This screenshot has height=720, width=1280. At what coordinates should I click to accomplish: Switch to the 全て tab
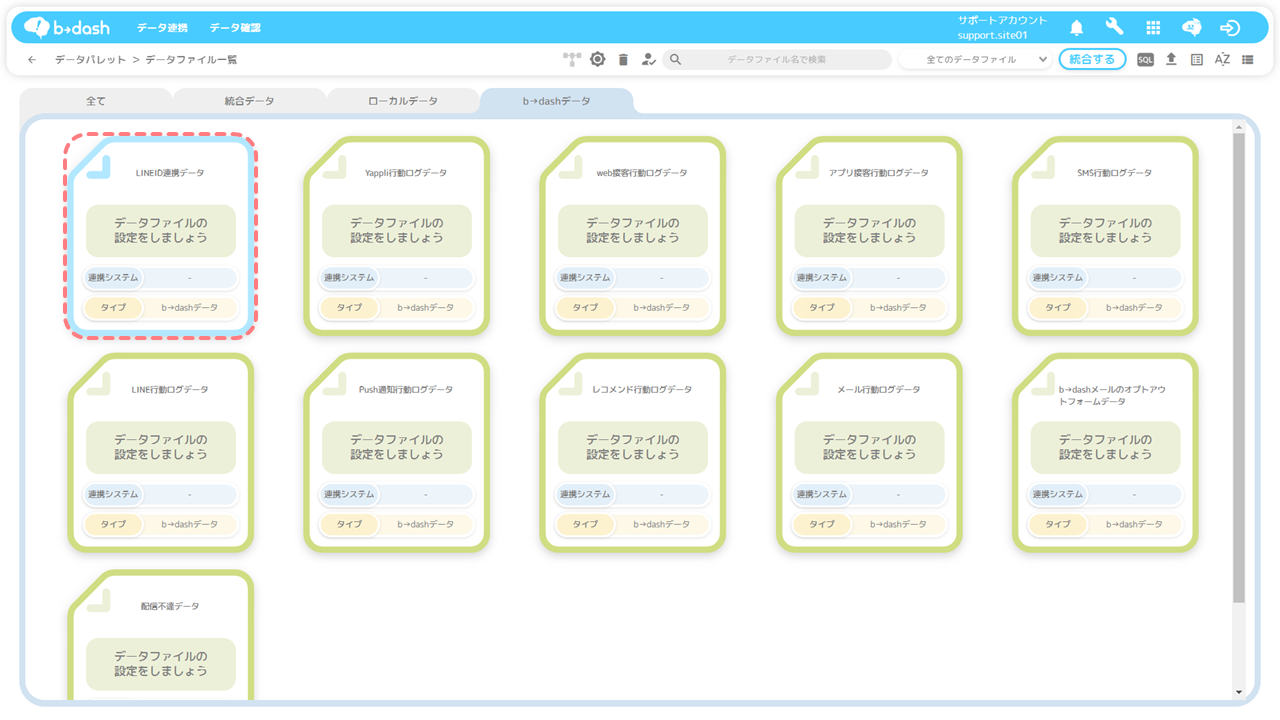96,101
